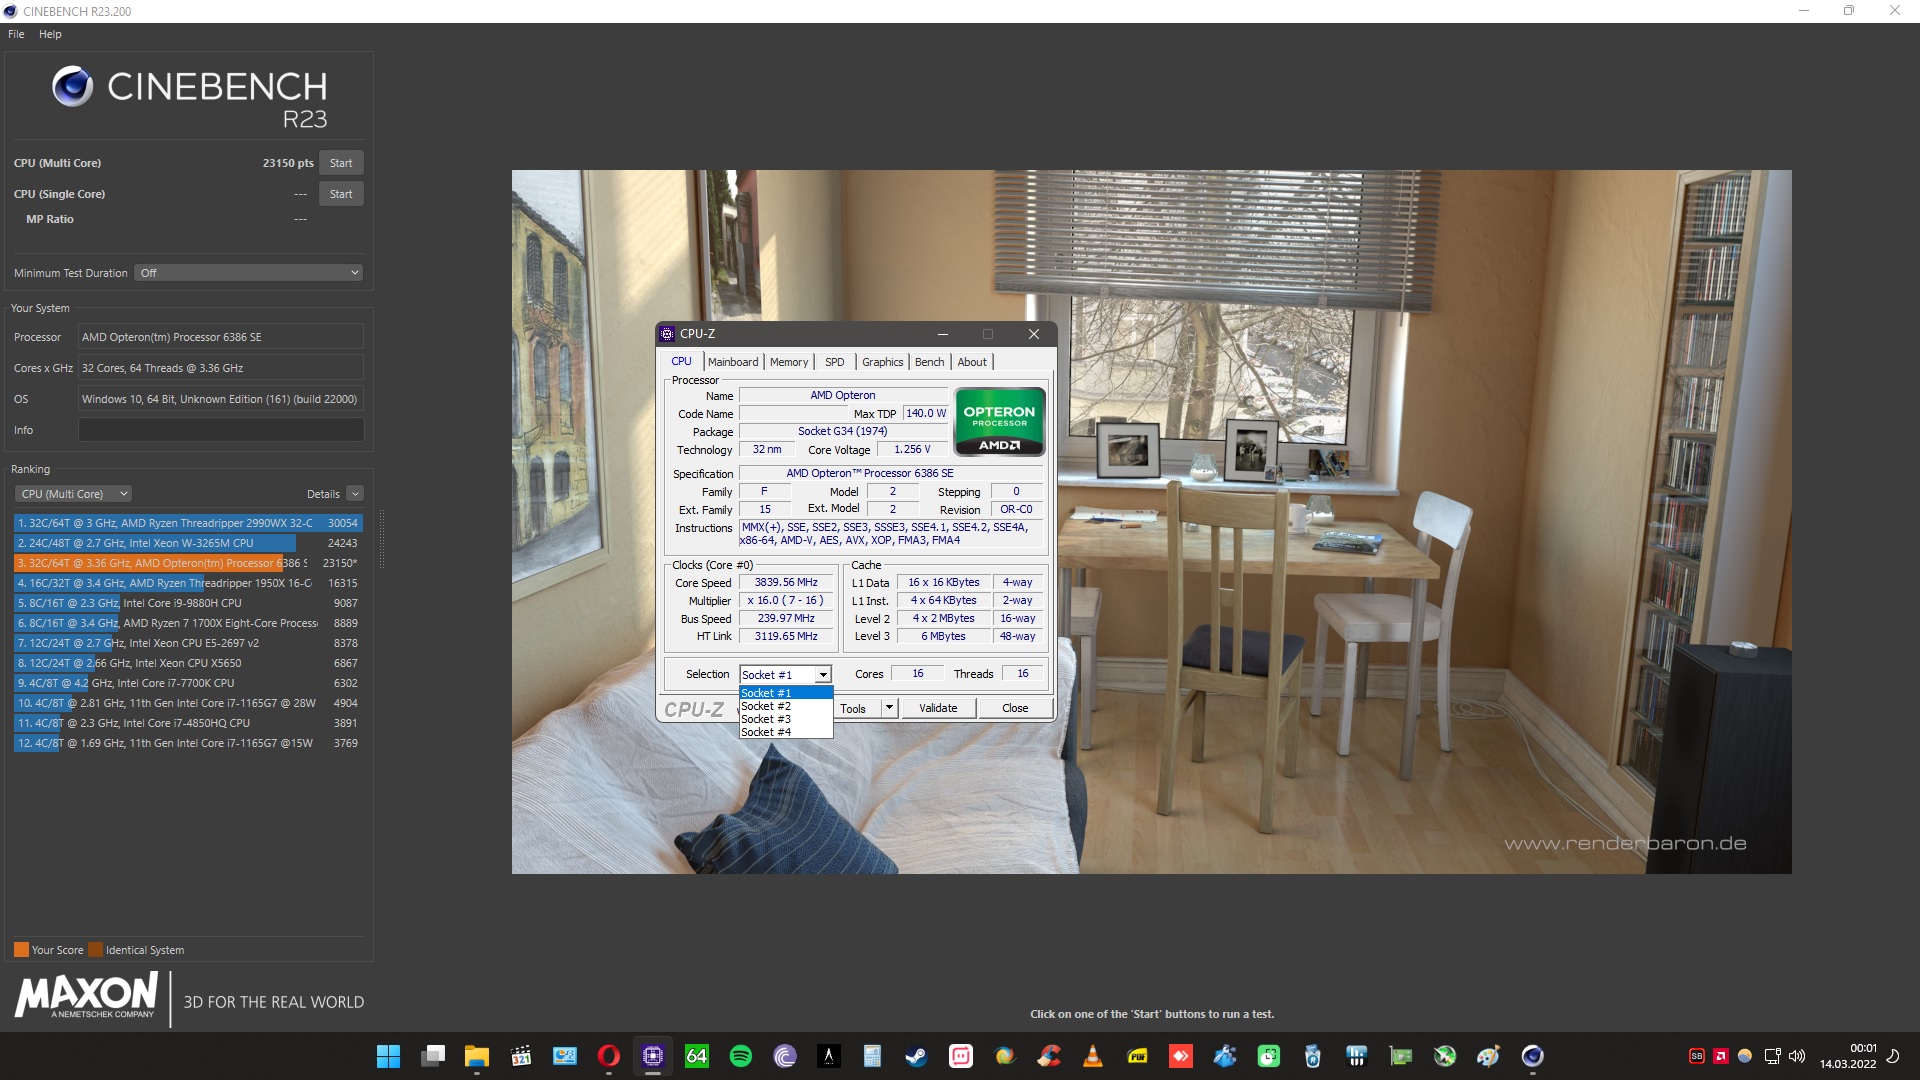Open the Help menu in Cinebench

click(x=50, y=34)
